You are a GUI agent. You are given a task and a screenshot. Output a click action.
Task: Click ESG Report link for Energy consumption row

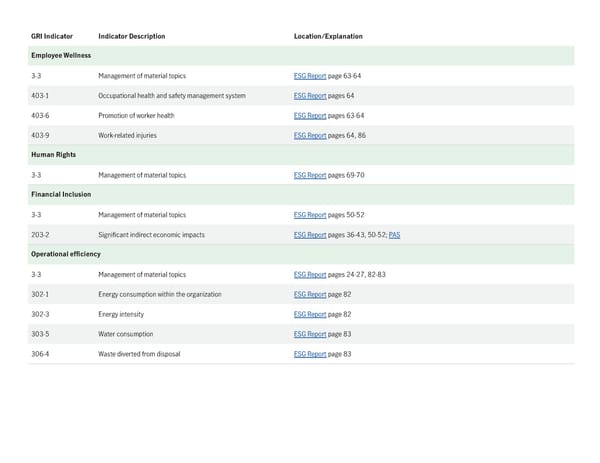pos(310,294)
